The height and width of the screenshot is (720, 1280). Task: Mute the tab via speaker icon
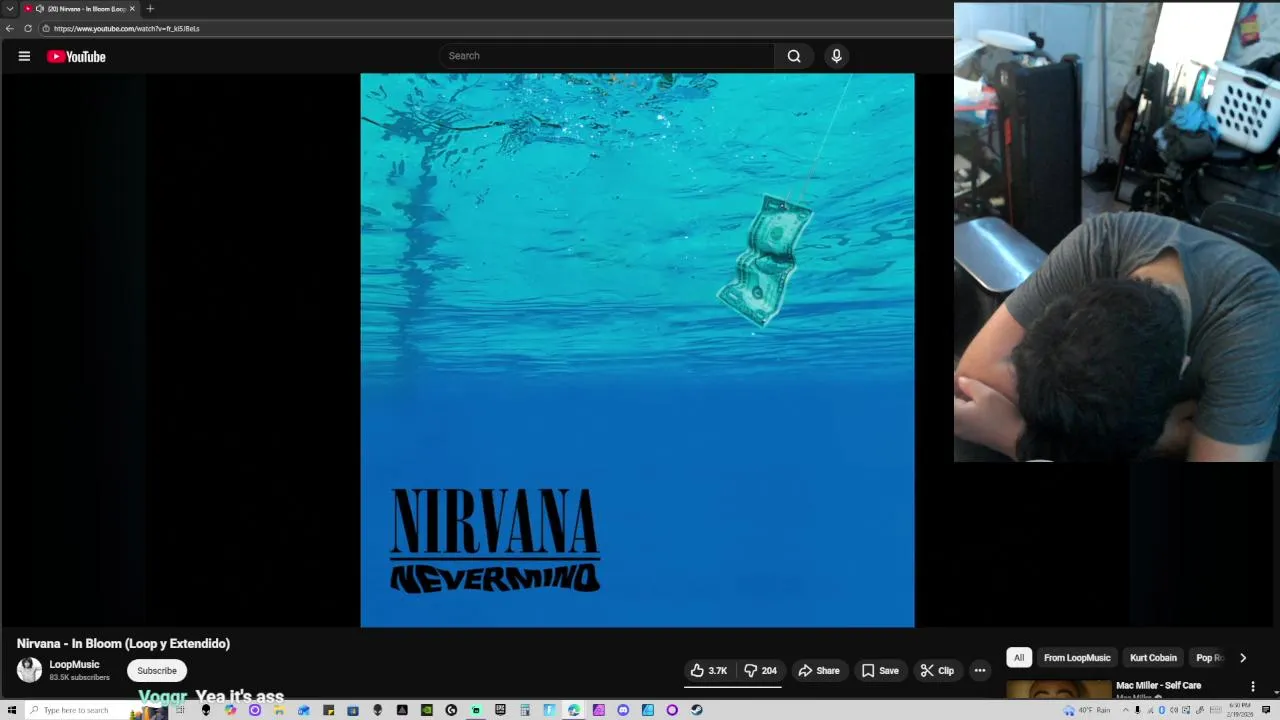(40, 9)
